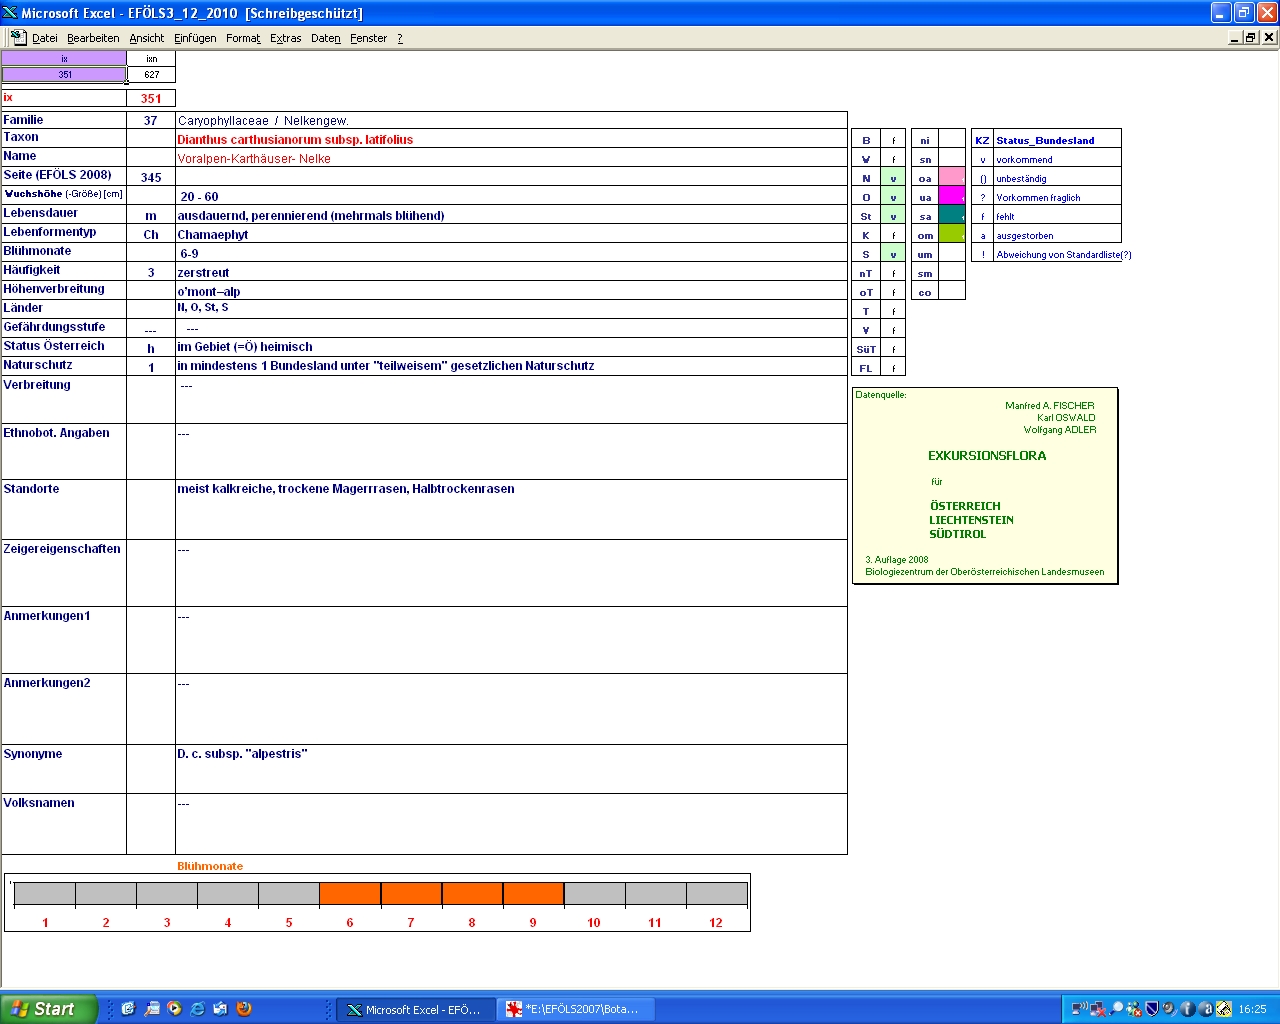Click the month 1 gray bar
This screenshot has height=1024, width=1280.
coord(45,894)
